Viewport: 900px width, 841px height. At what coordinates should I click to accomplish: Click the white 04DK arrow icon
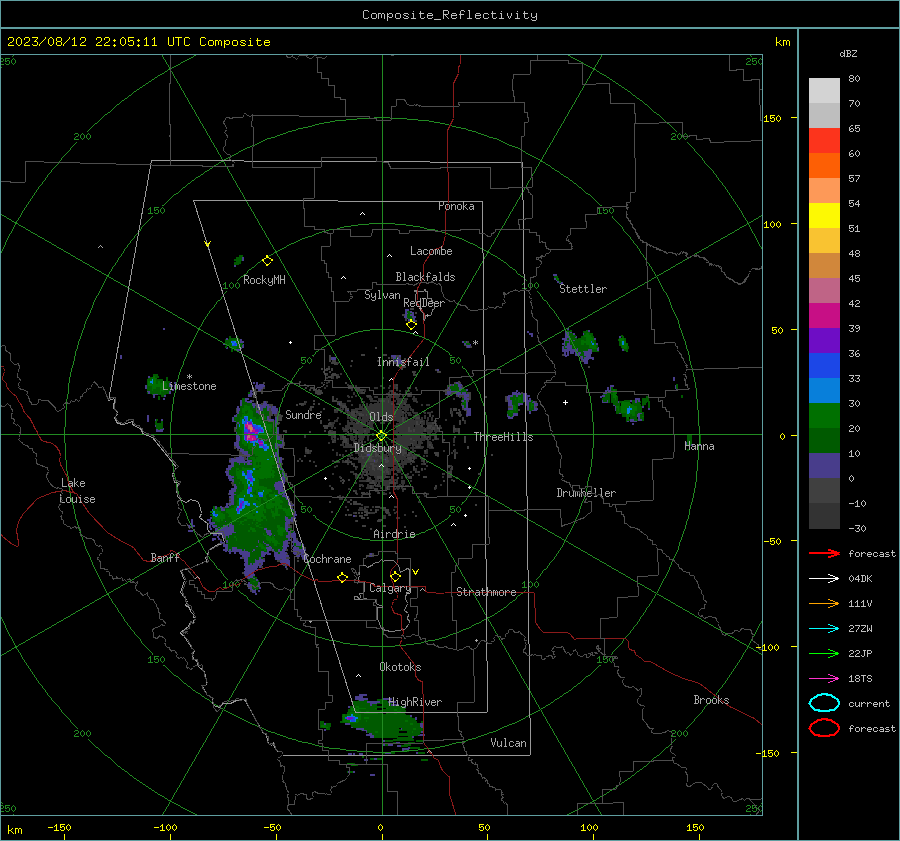point(824,578)
